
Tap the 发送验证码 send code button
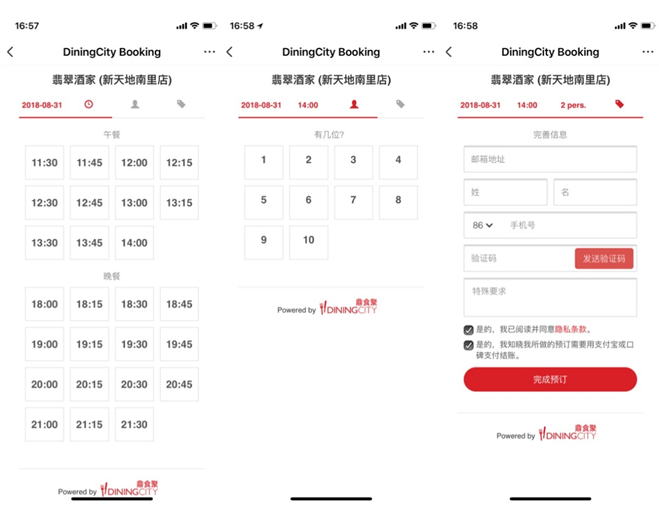point(604,259)
